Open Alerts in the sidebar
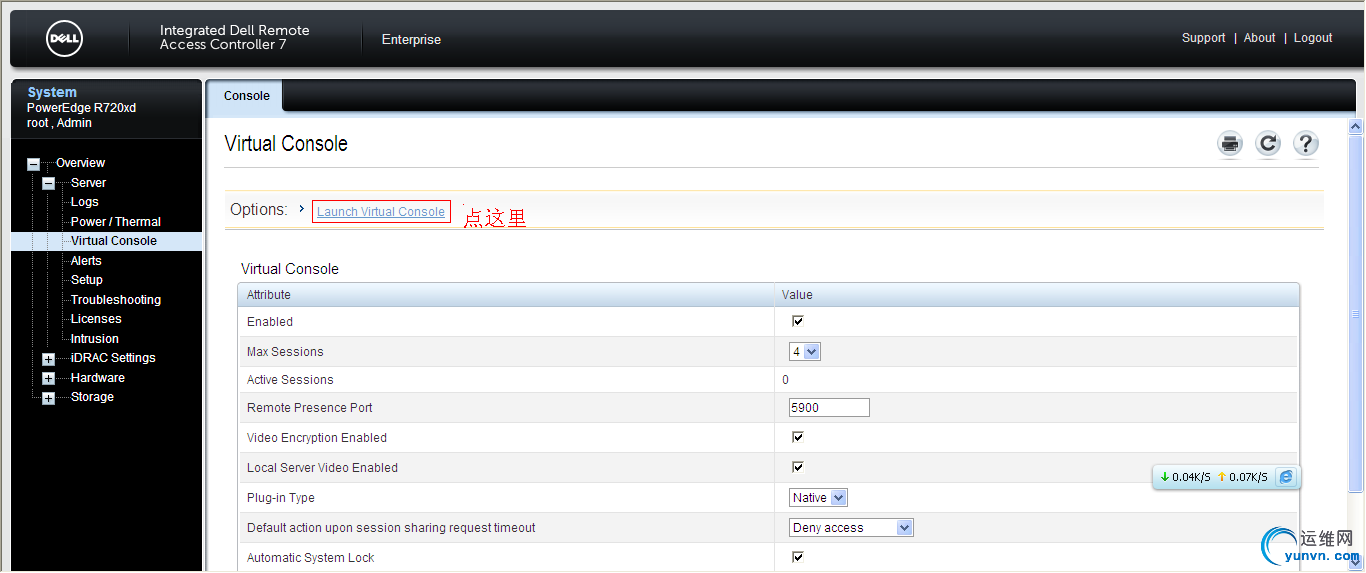 (x=86, y=261)
